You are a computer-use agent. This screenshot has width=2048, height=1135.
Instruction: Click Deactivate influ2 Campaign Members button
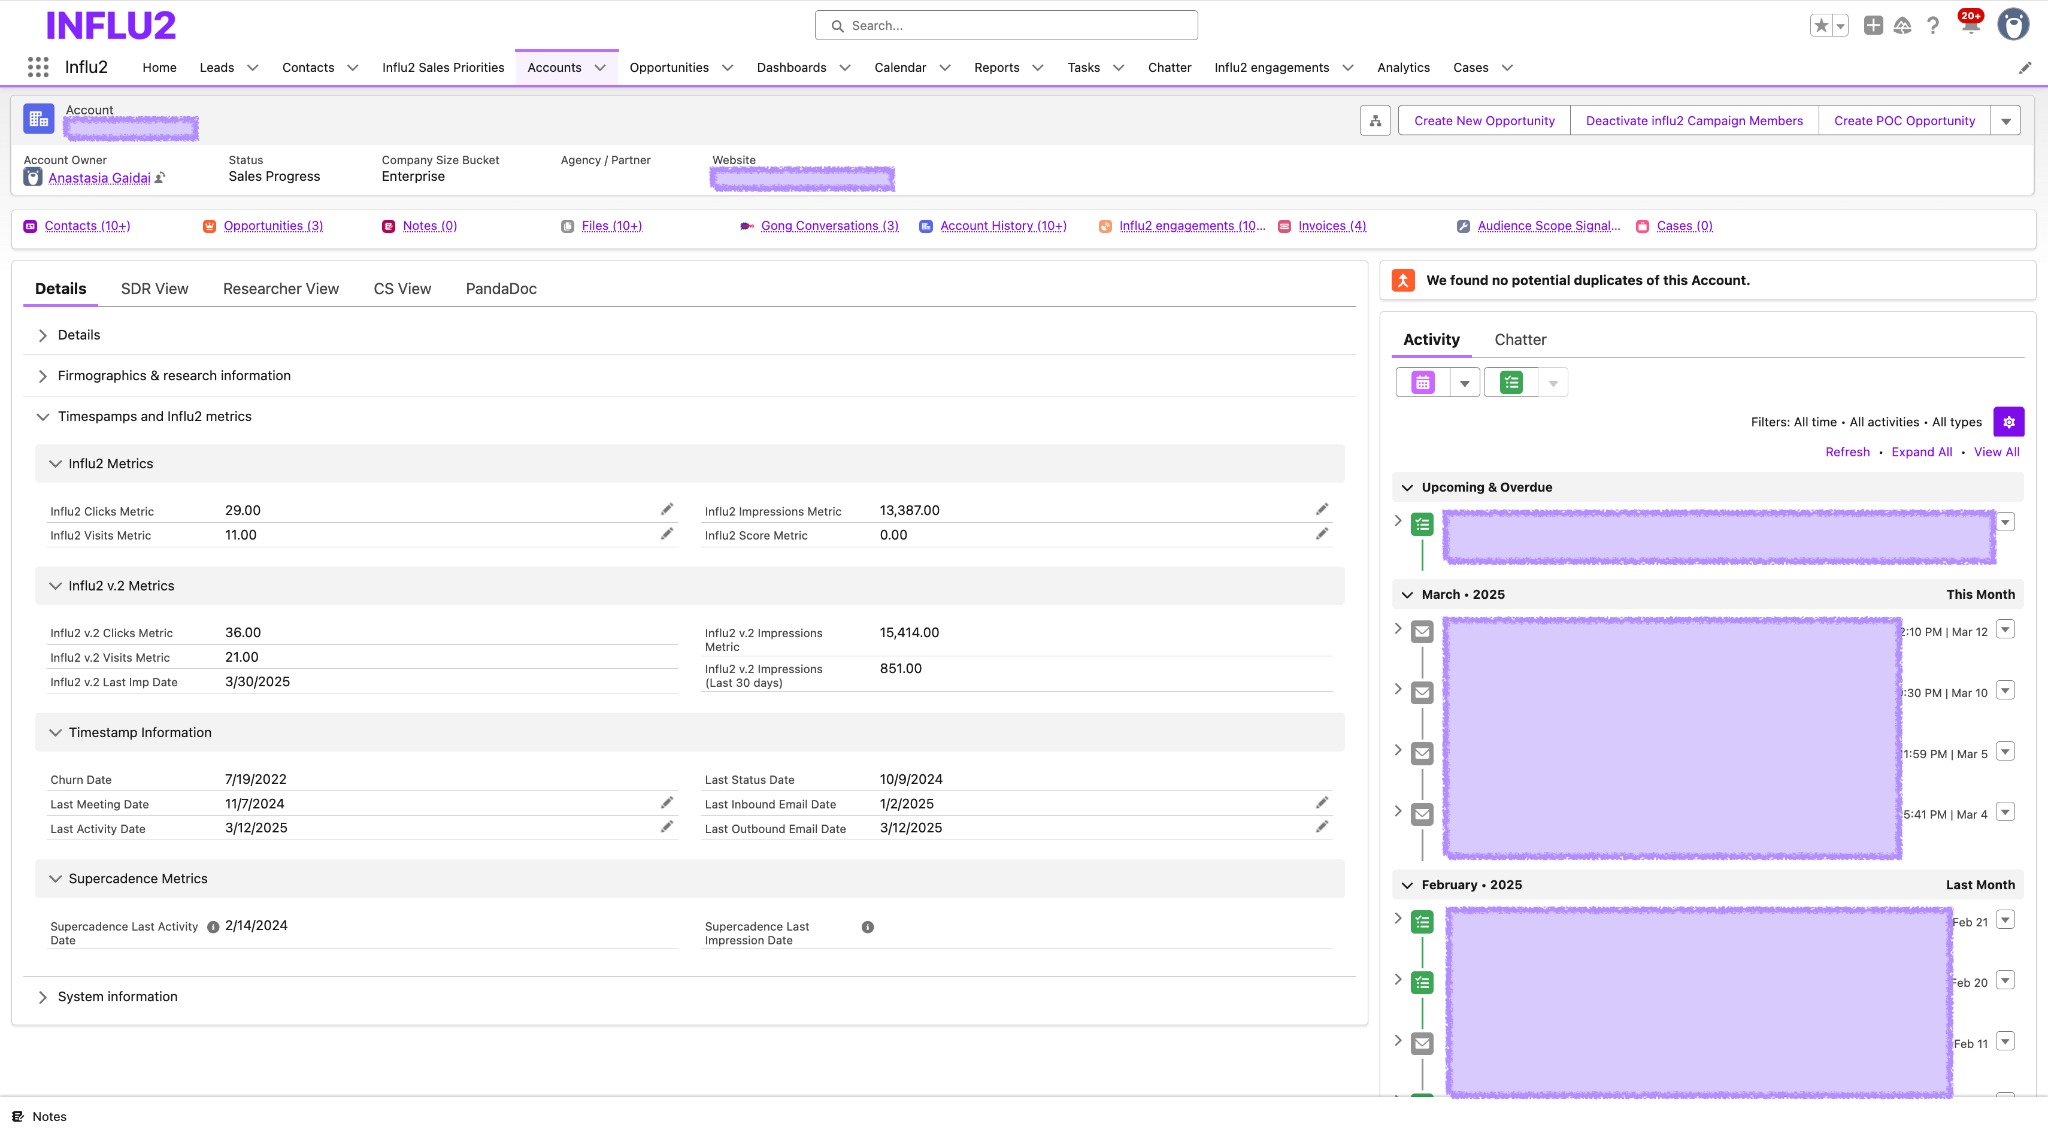[1694, 121]
